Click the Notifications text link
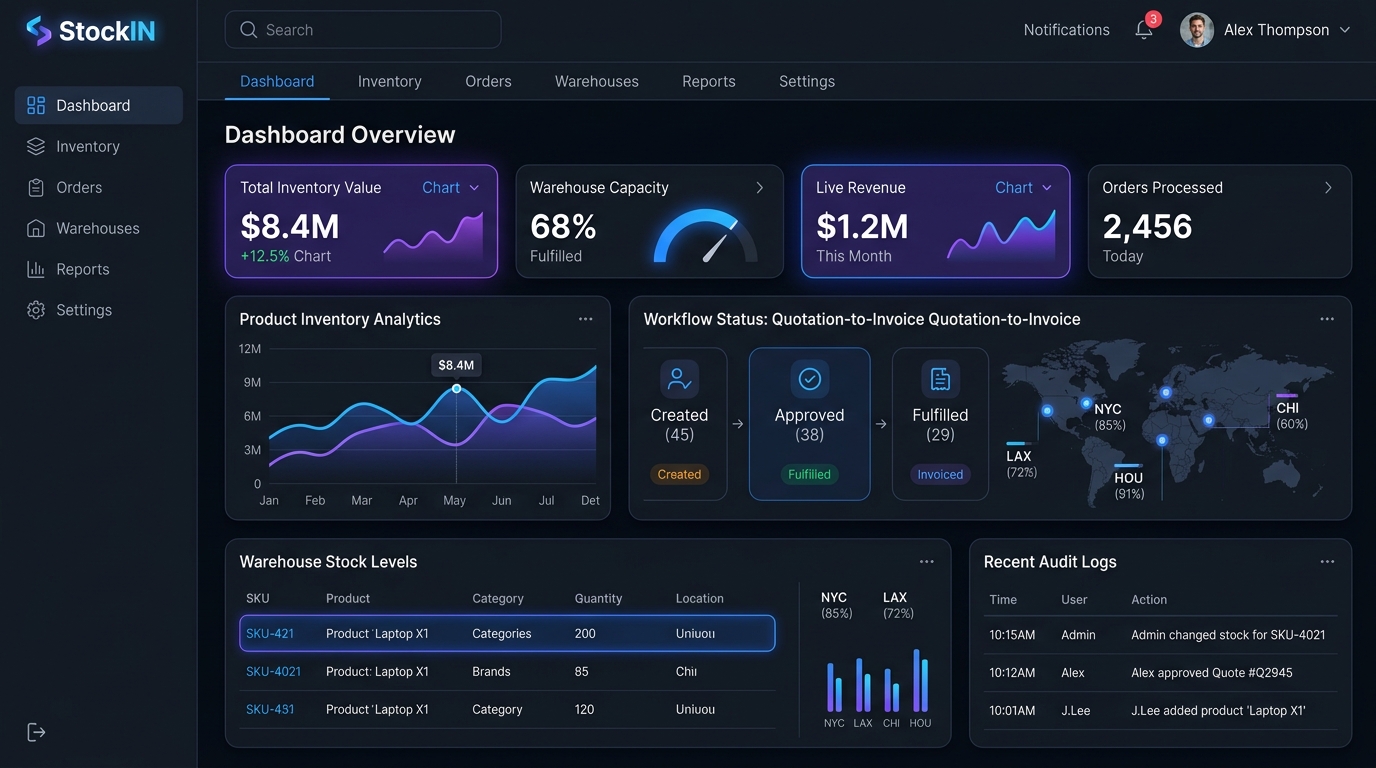Image resolution: width=1376 pixels, height=768 pixels. coord(1067,30)
